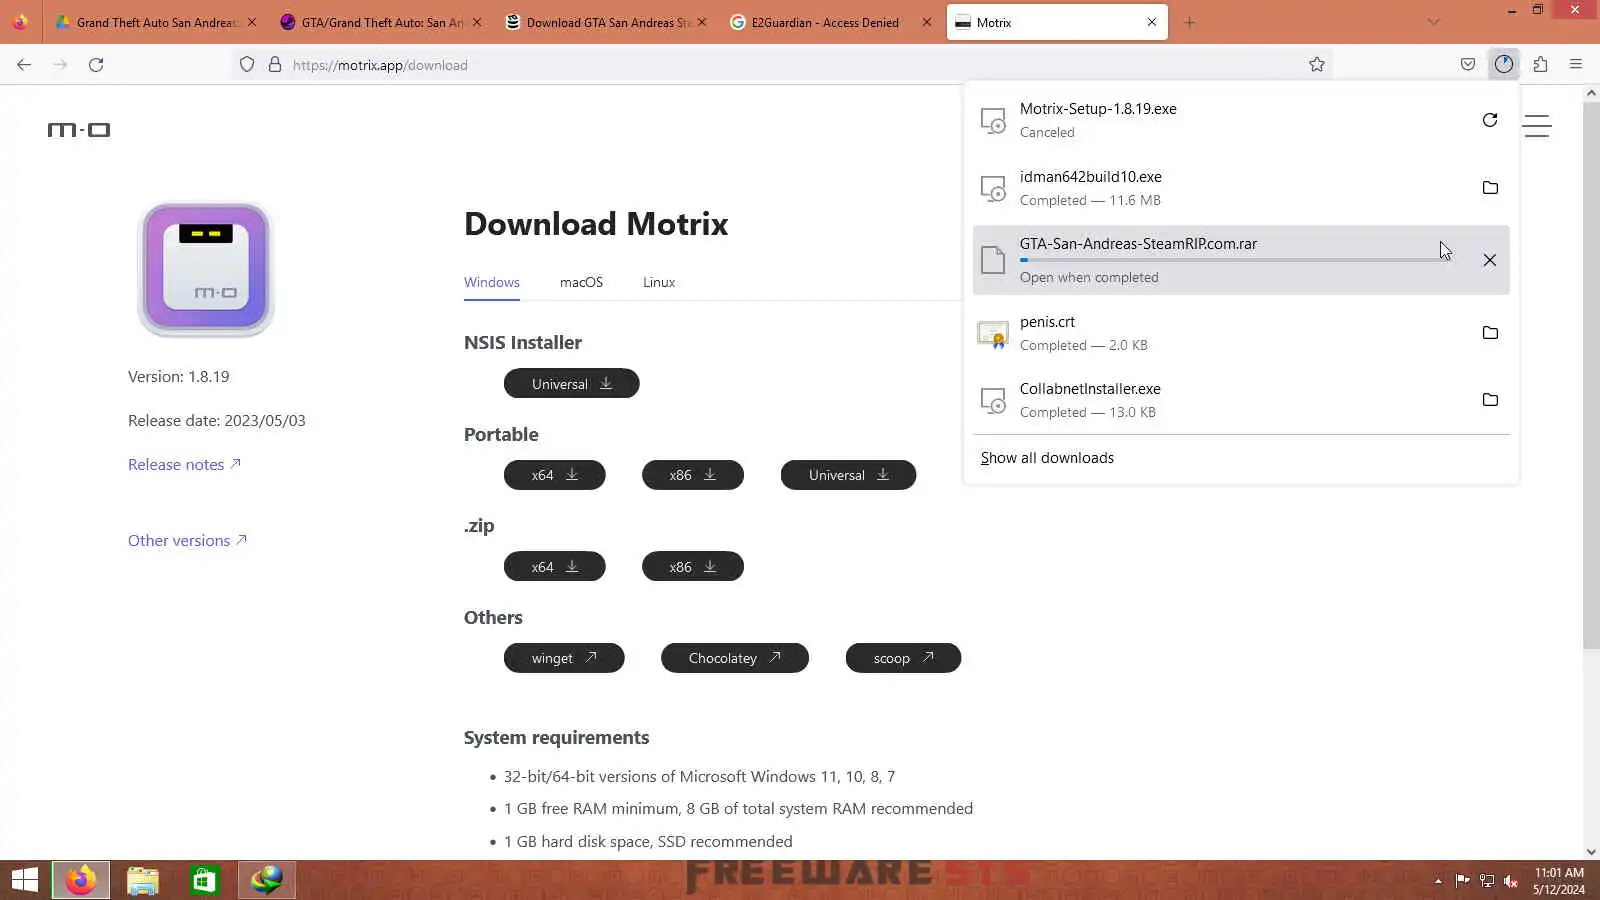Open folder for CollabnetInstaller.exe download

(x=1490, y=400)
